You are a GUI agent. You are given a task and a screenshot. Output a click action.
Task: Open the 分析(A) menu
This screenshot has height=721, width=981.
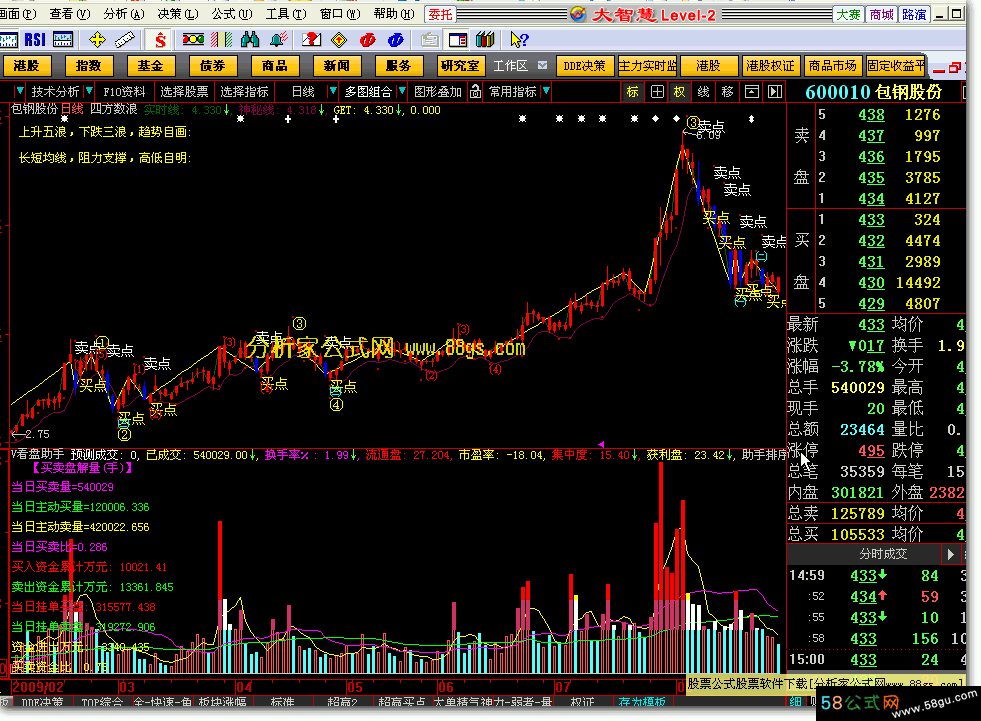click(x=124, y=14)
